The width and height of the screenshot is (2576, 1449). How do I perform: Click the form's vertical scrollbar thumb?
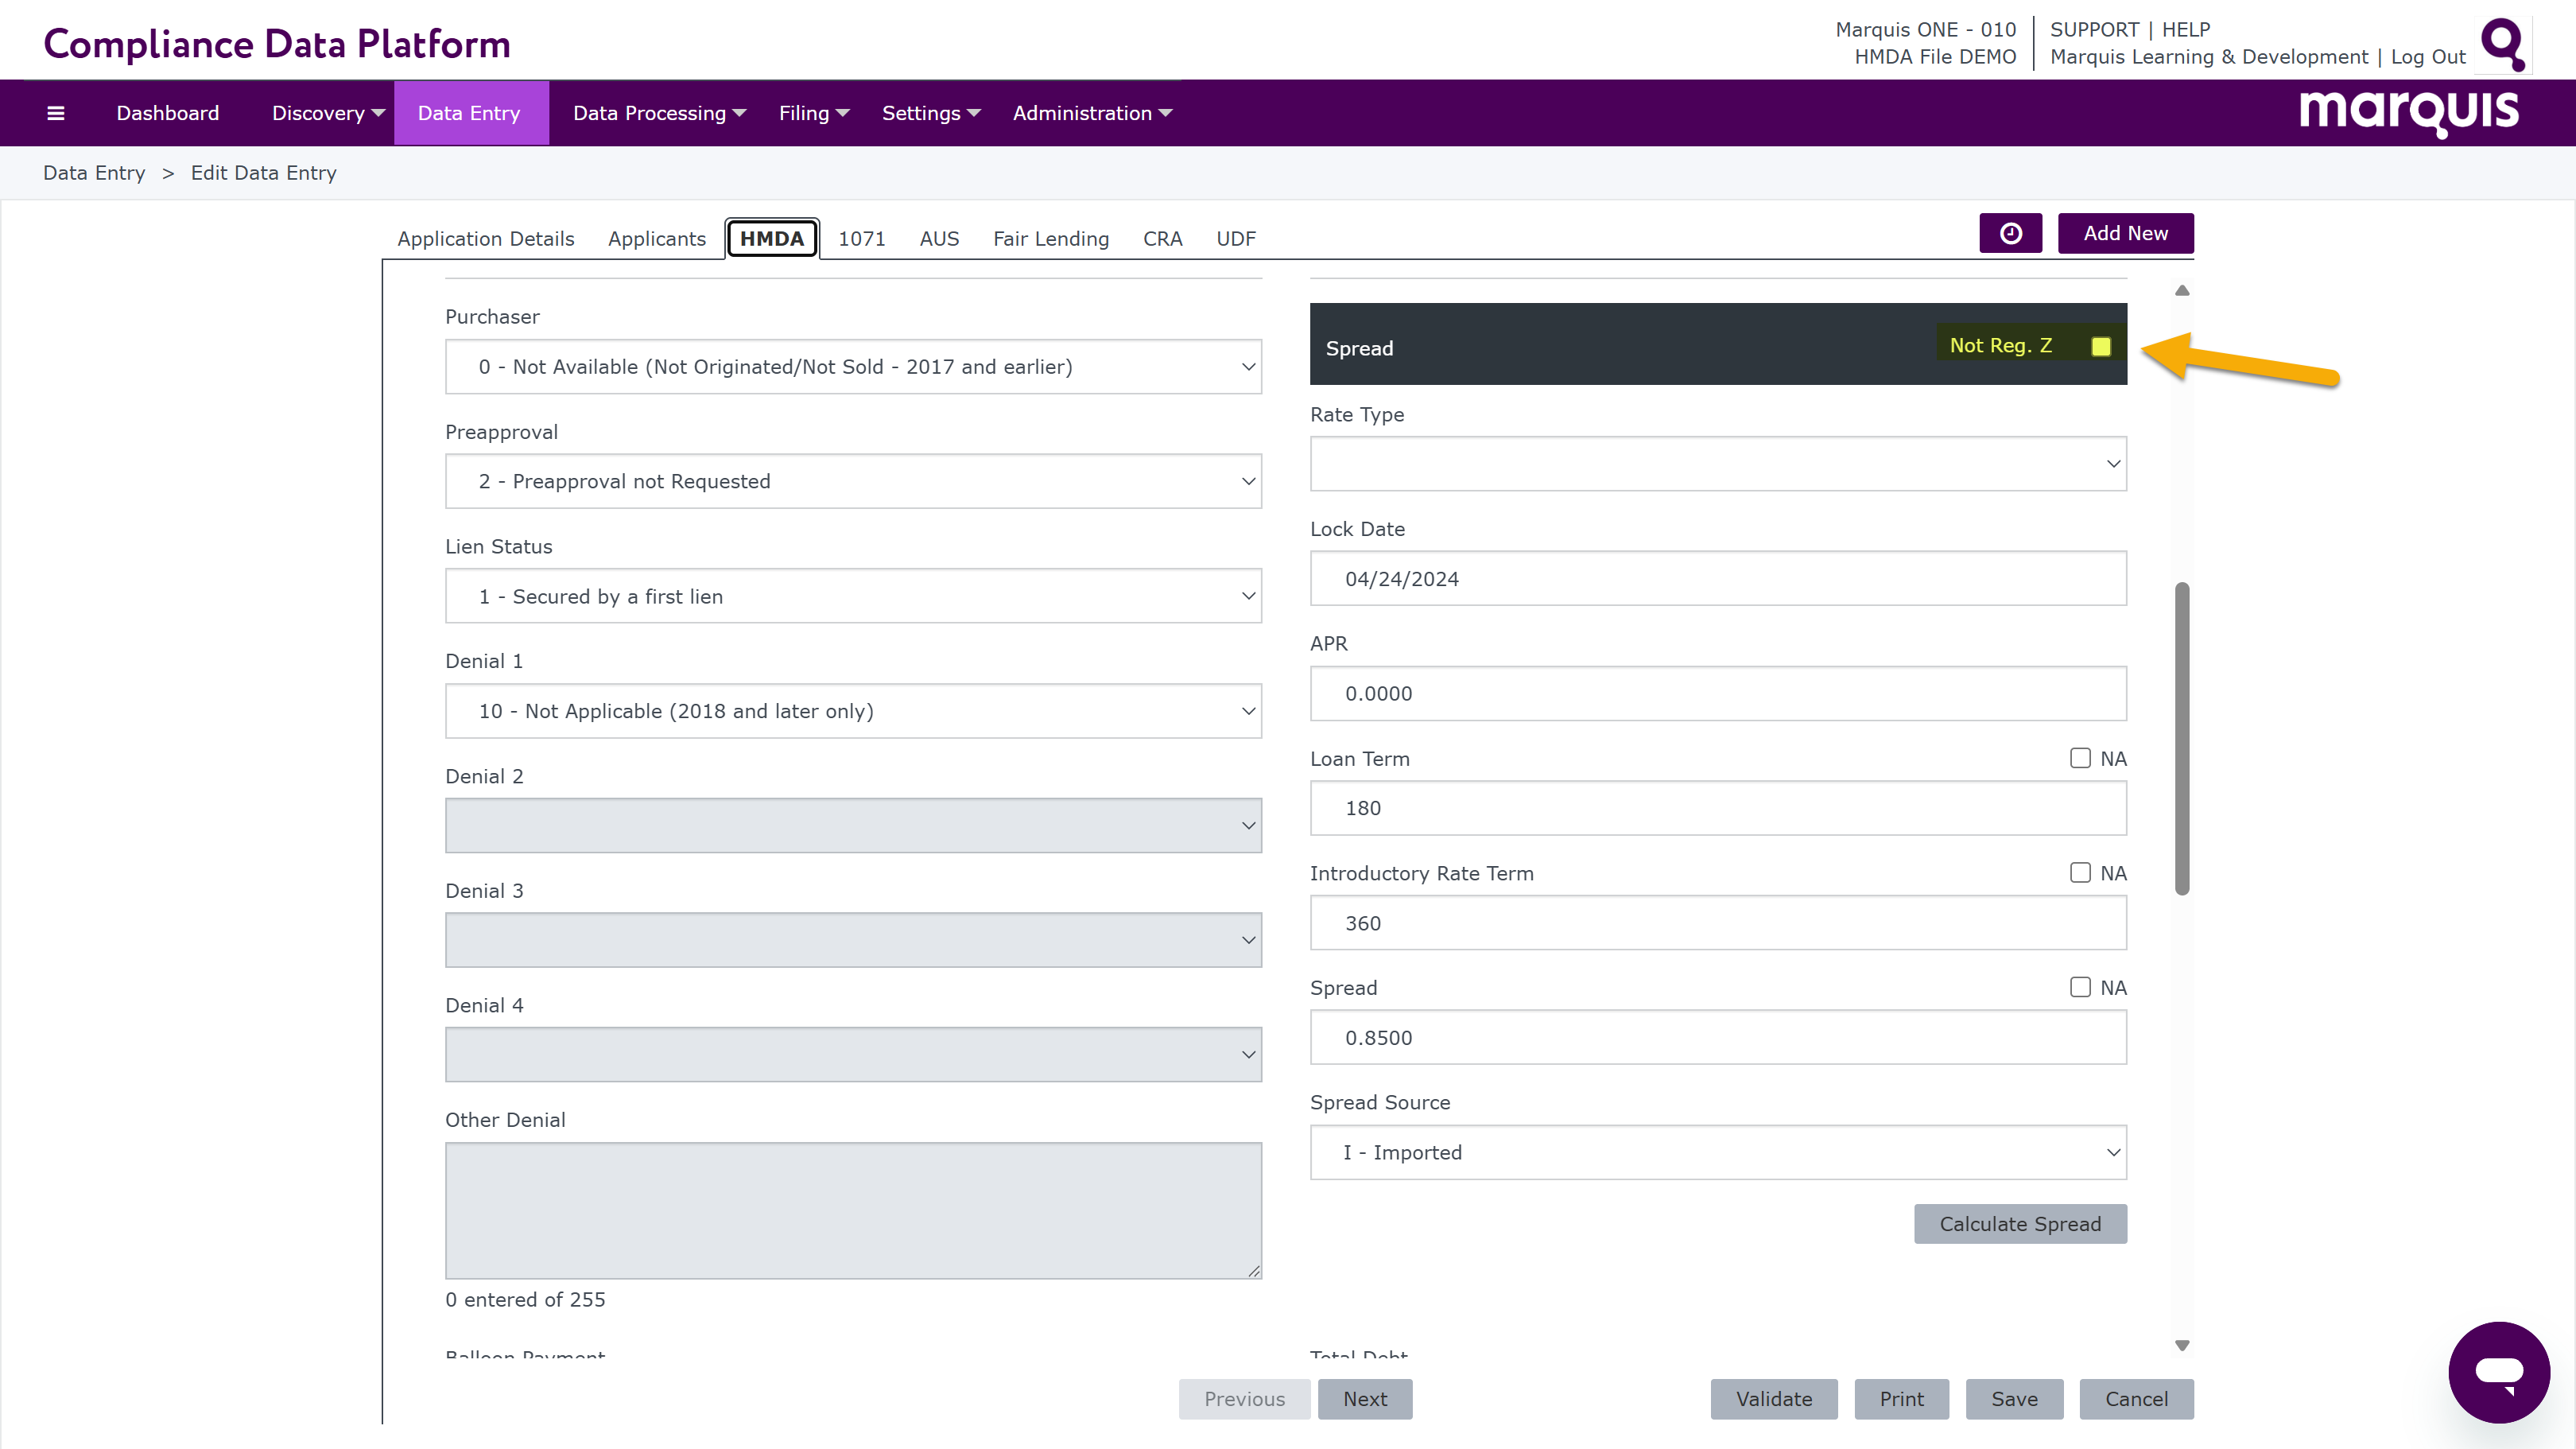point(2182,738)
